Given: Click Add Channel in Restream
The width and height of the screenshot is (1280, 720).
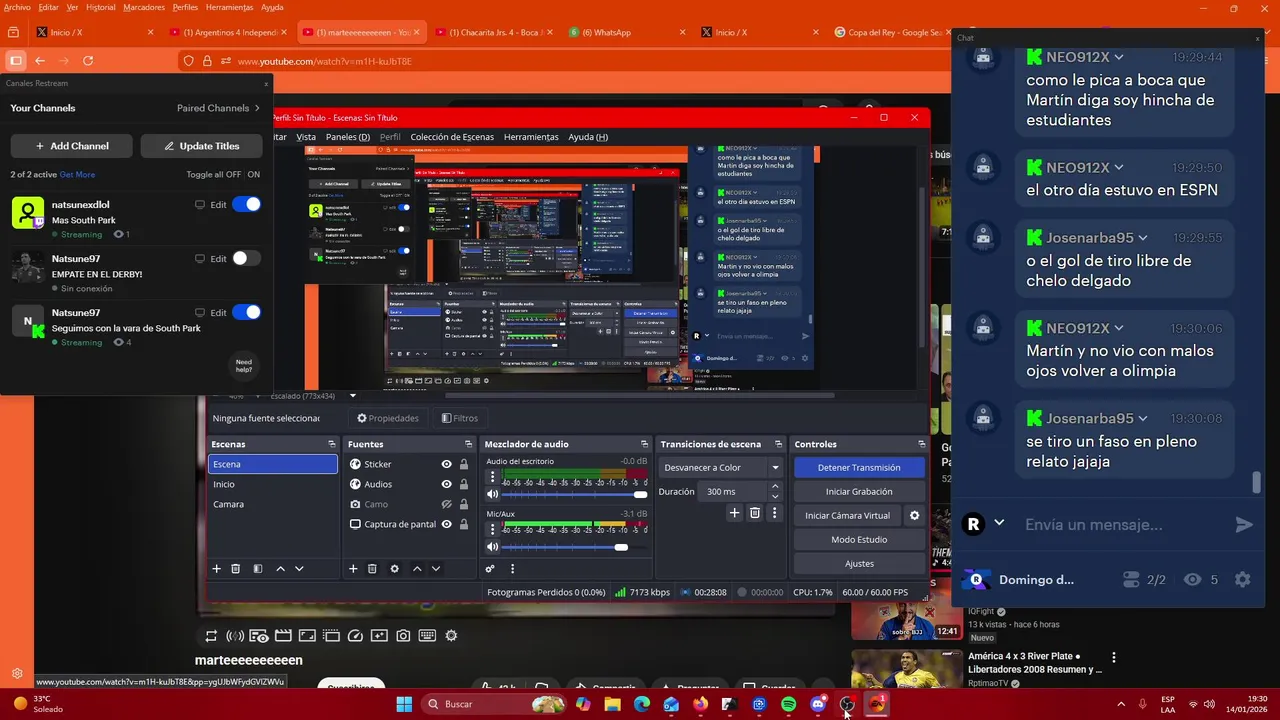Looking at the screenshot, I should 72,146.
